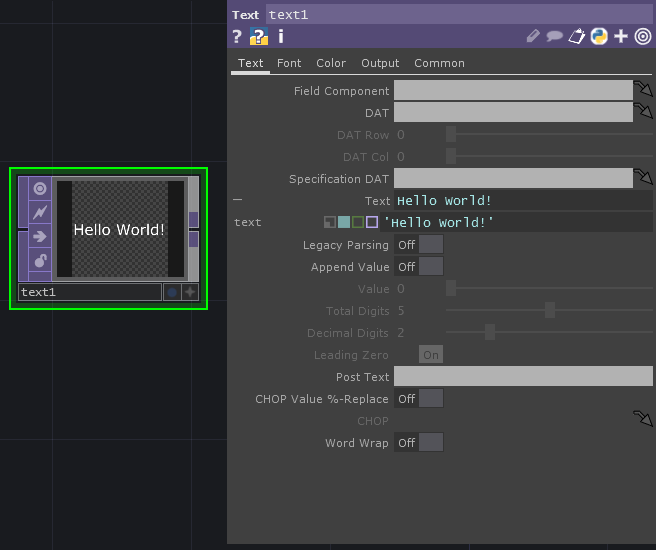Set text parameter to bind mode (purple square)

click(x=372, y=222)
